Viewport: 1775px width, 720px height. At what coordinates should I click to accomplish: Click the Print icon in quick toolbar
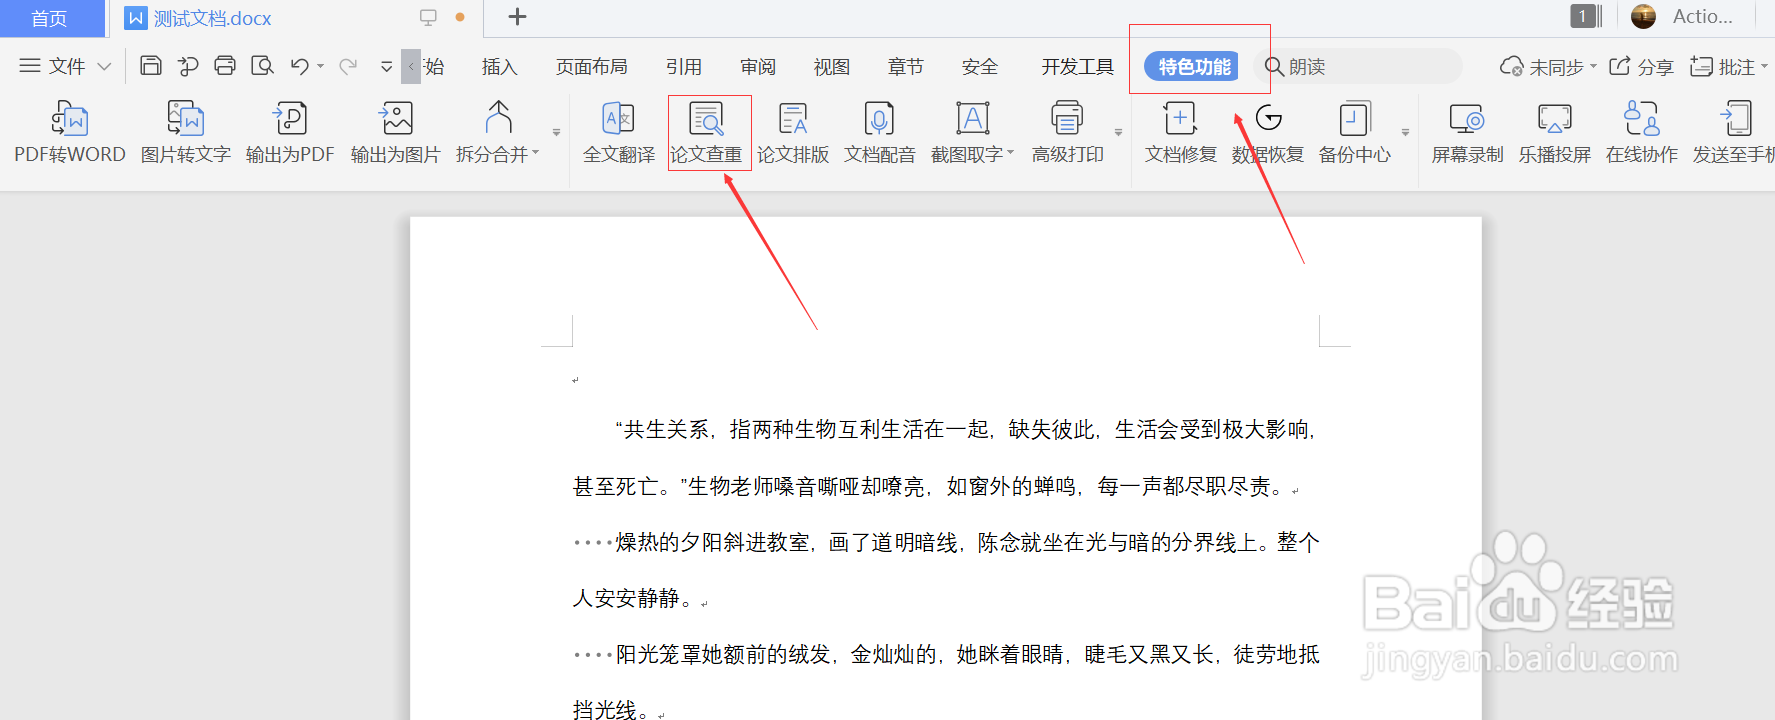tap(225, 66)
